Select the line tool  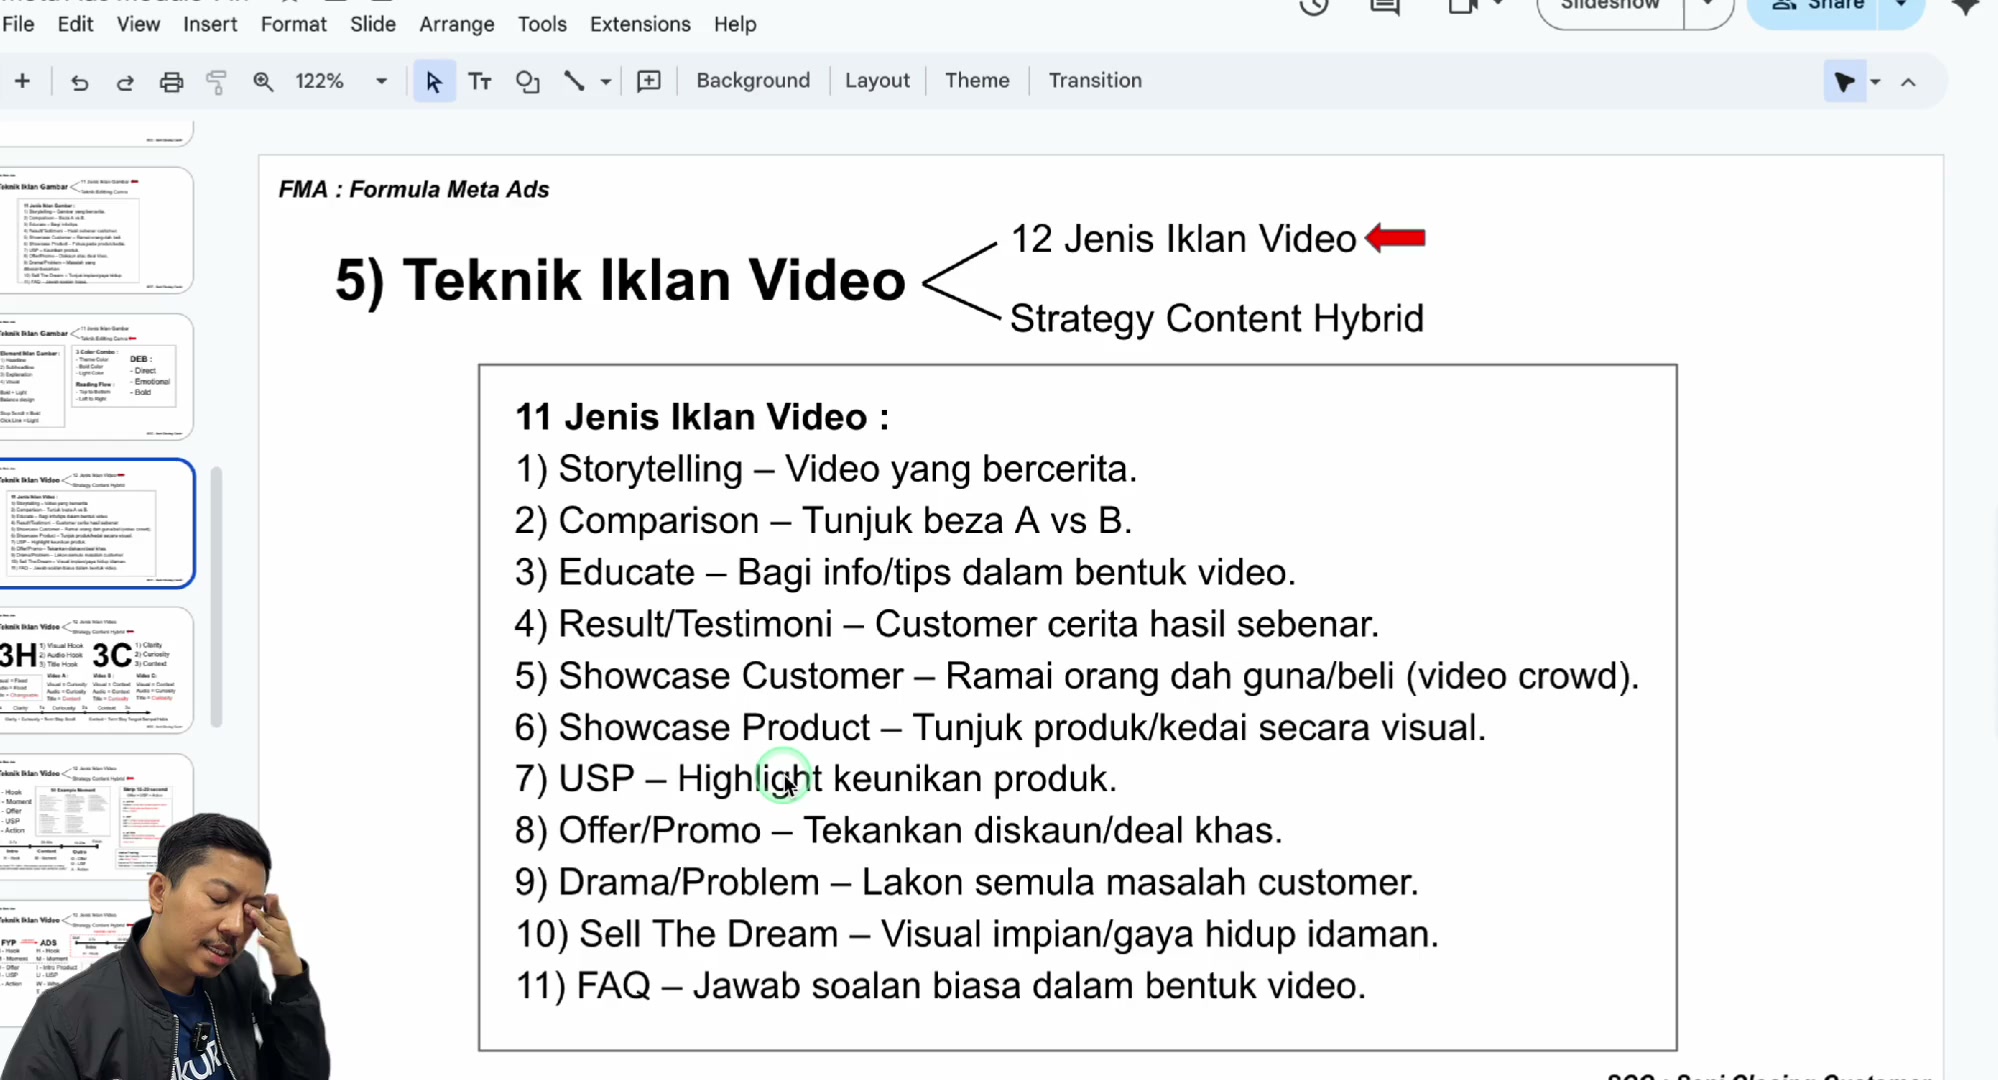574,82
